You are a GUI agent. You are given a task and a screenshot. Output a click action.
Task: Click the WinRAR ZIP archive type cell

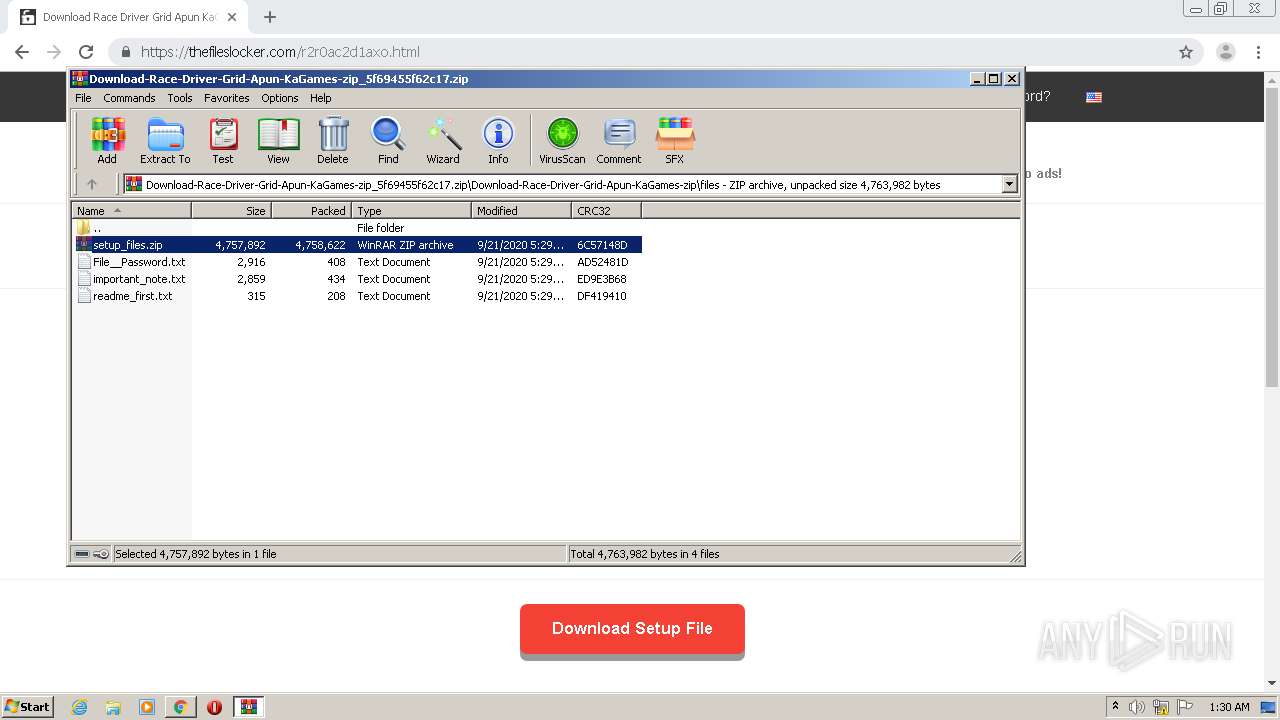[x=405, y=245]
